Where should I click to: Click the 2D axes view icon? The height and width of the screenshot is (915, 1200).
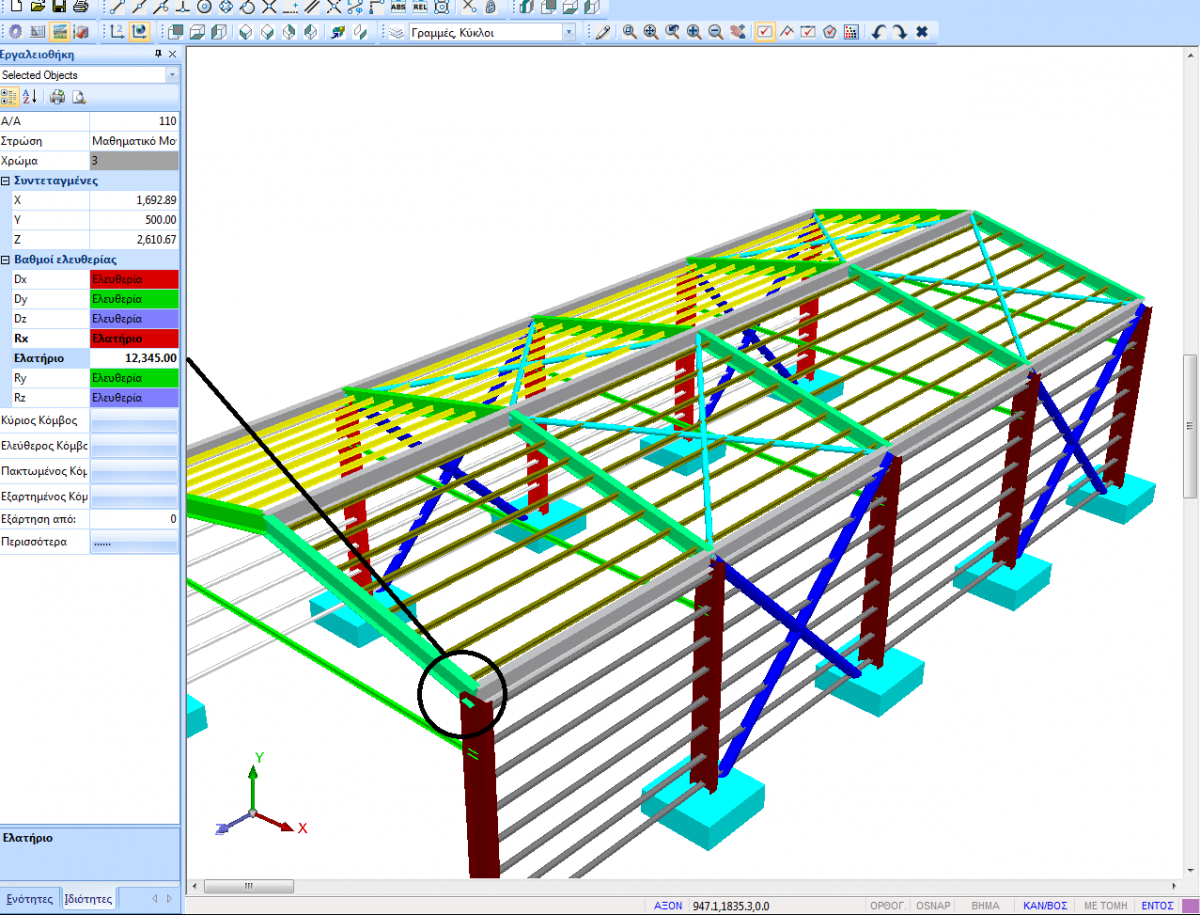click(117, 32)
